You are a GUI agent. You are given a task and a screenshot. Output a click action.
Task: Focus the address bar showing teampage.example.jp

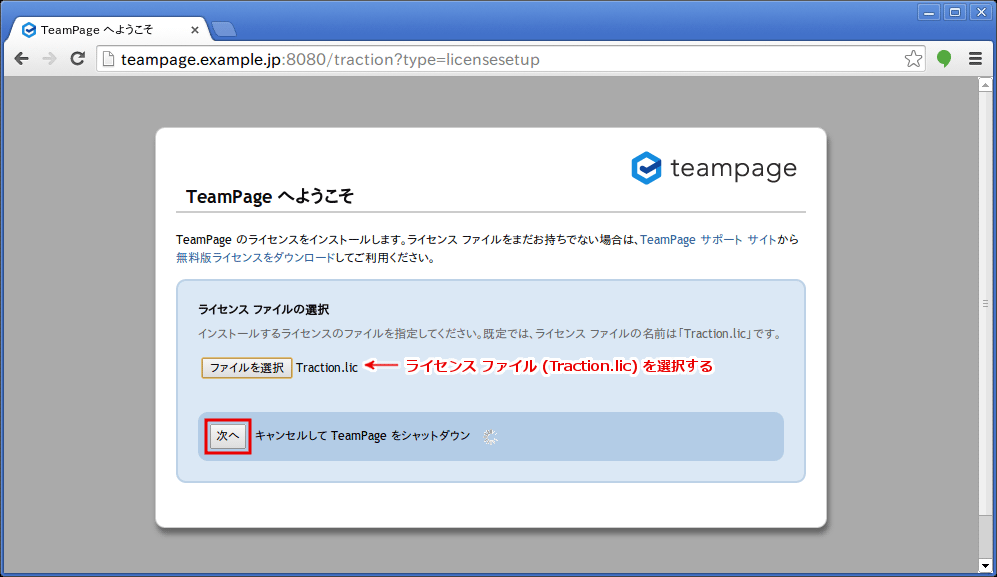(x=500, y=60)
